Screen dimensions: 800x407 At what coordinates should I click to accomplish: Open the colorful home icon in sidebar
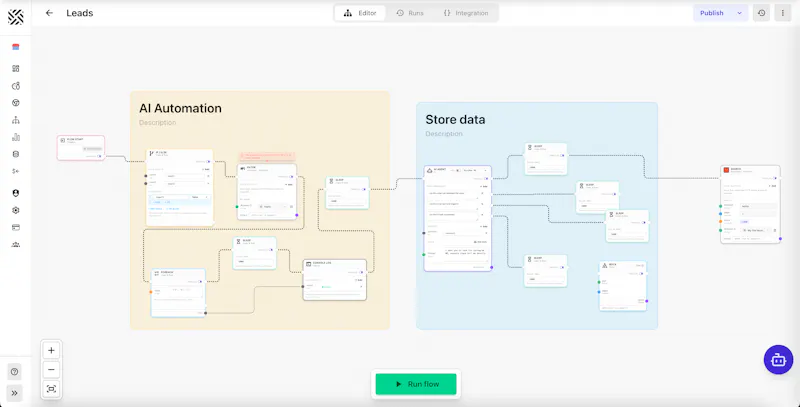pyautogui.click(x=15, y=47)
